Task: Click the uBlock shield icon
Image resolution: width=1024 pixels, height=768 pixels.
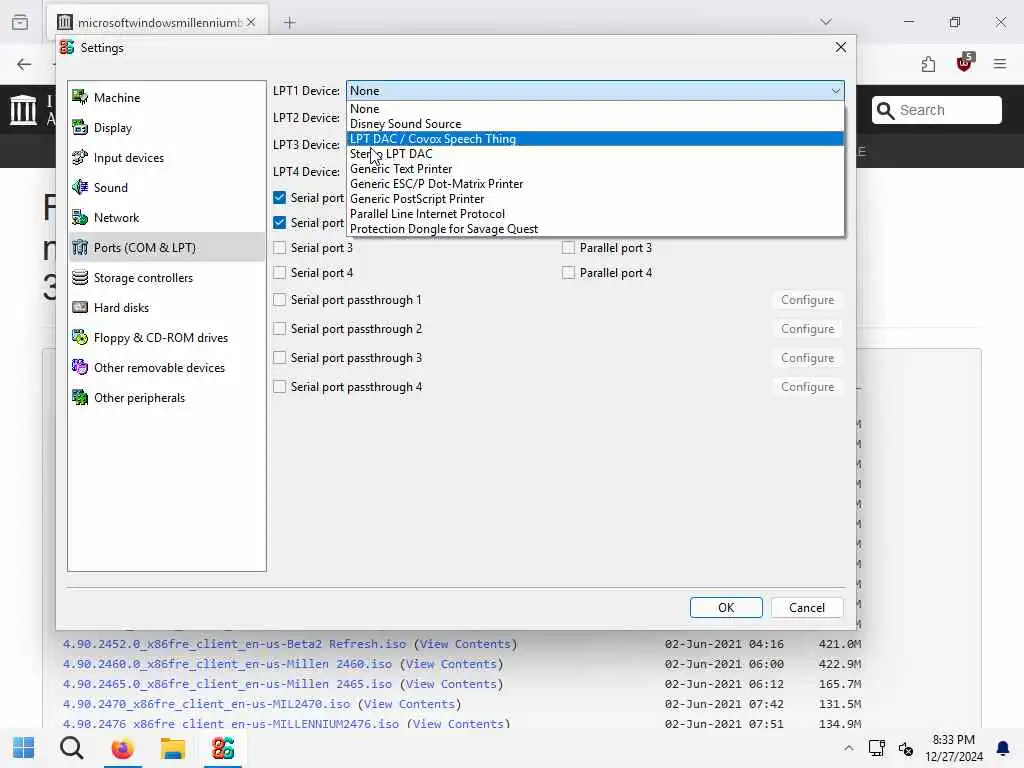Action: click(964, 63)
